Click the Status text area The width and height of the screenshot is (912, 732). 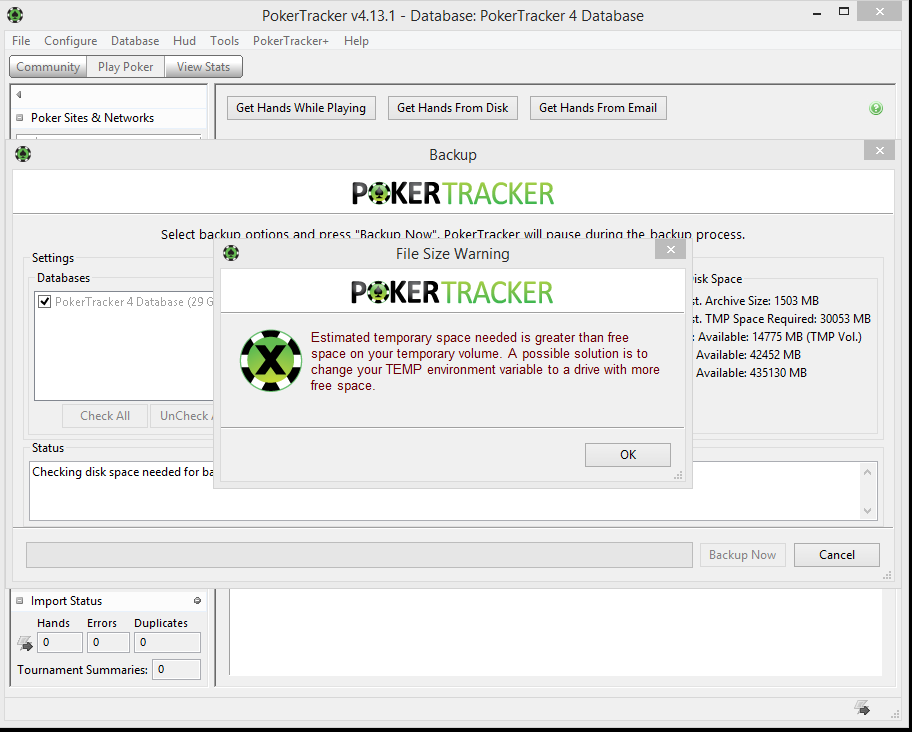tap(453, 491)
